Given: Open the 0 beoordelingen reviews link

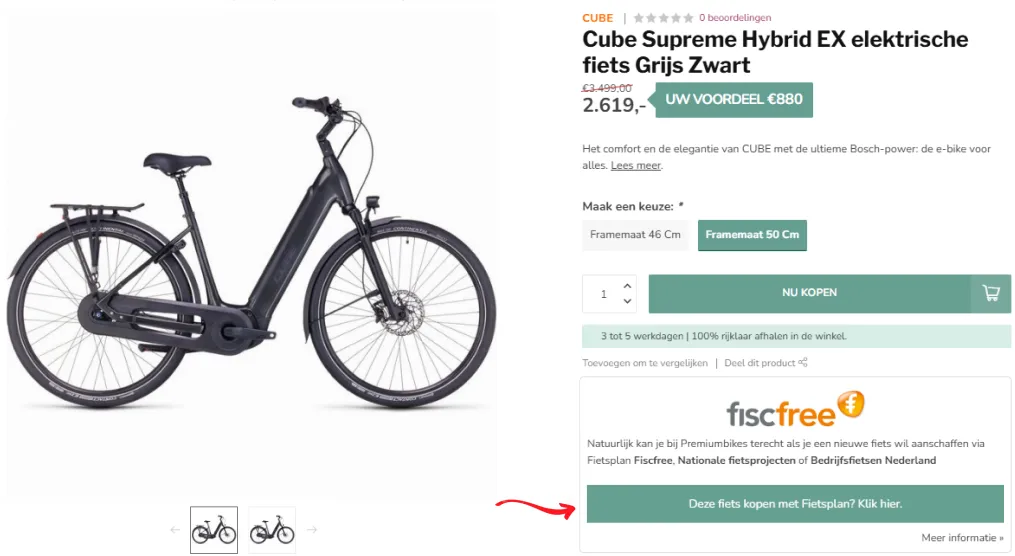Looking at the screenshot, I should click(x=735, y=18).
